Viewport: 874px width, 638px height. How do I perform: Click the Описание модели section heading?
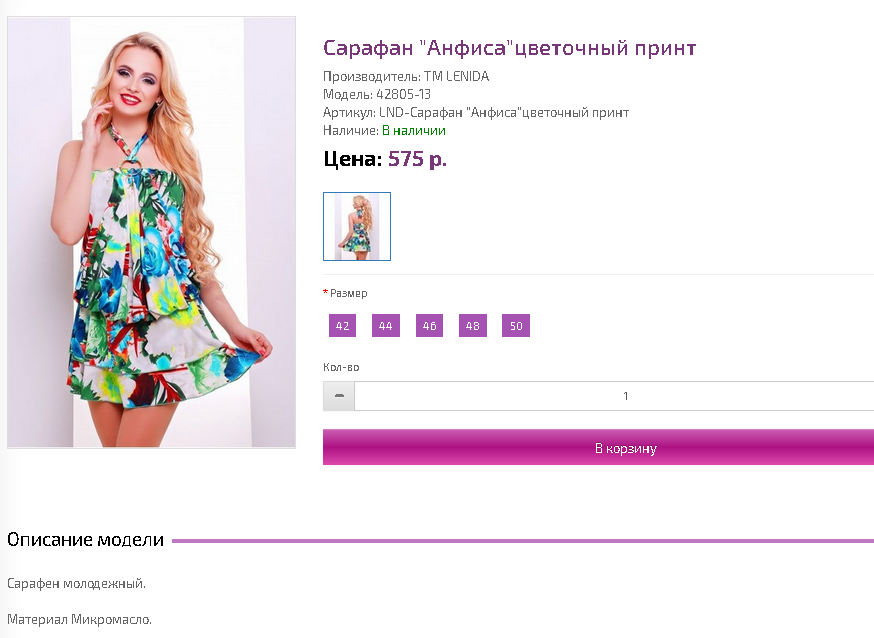(85, 539)
